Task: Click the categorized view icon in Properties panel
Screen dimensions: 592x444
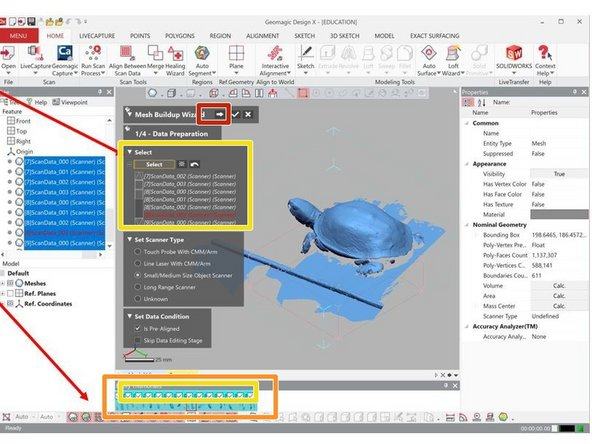Action: 468,102
